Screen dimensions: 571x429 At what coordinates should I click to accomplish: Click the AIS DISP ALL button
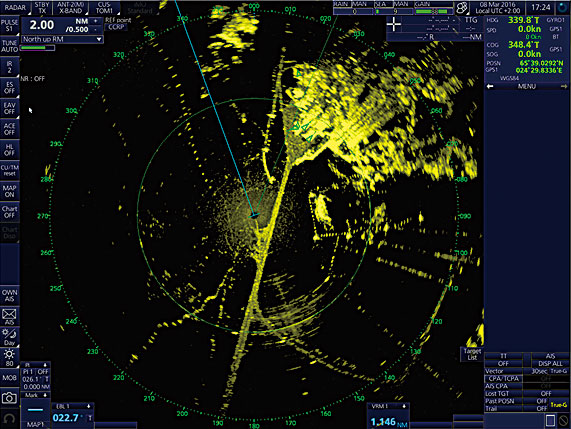[550, 360]
